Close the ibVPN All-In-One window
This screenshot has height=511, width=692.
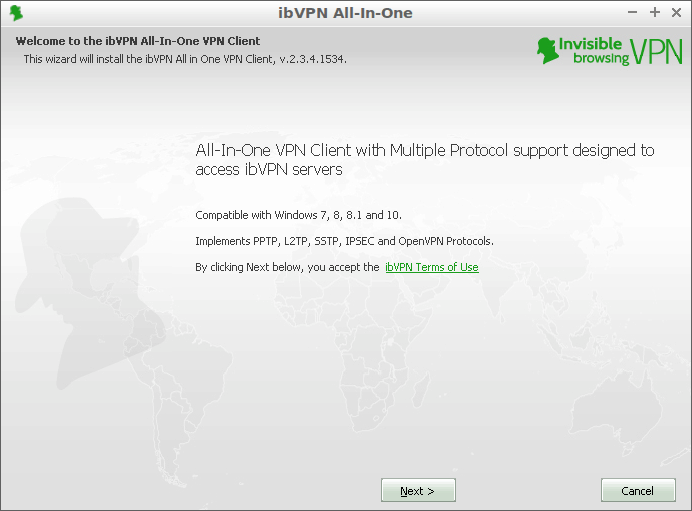pyautogui.click(x=676, y=12)
